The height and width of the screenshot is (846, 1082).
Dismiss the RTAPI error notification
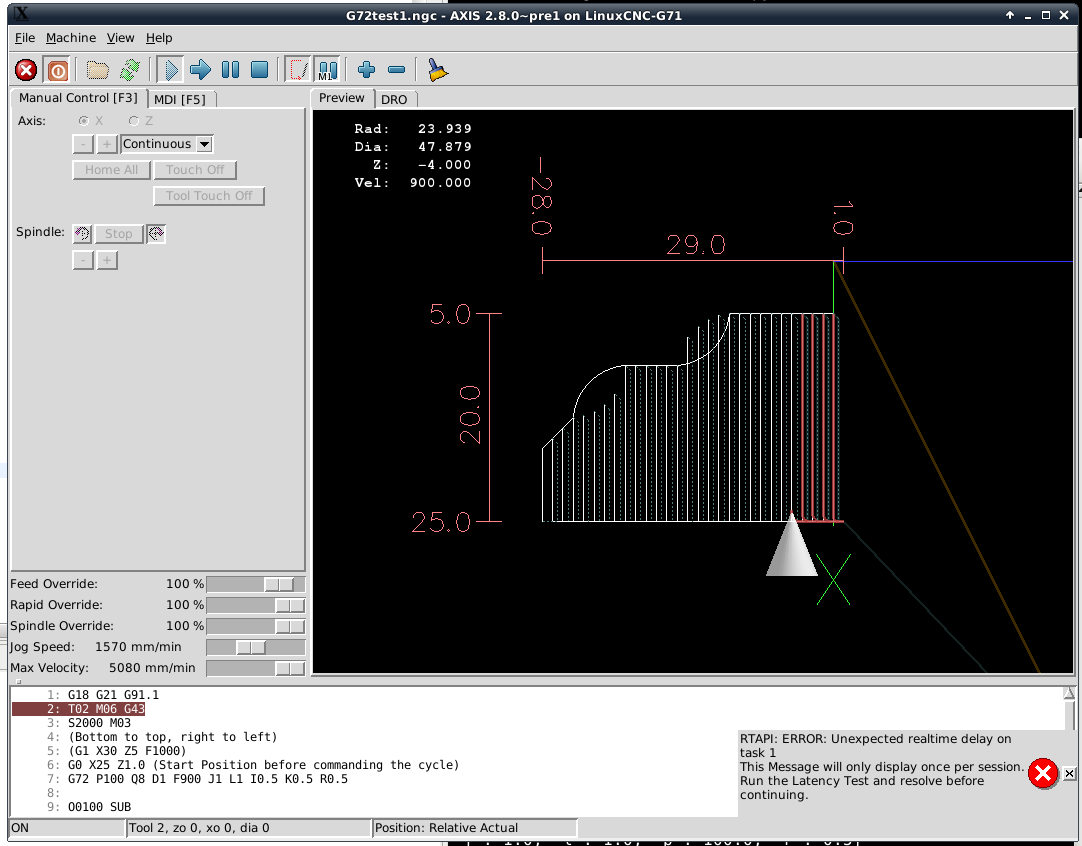(x=1069, y=774)
